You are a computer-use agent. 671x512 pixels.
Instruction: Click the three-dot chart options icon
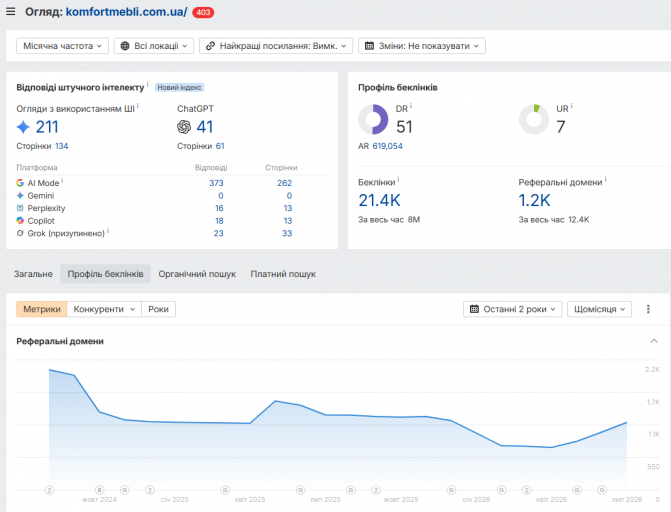pyautogui.click(x=648, y=309)
